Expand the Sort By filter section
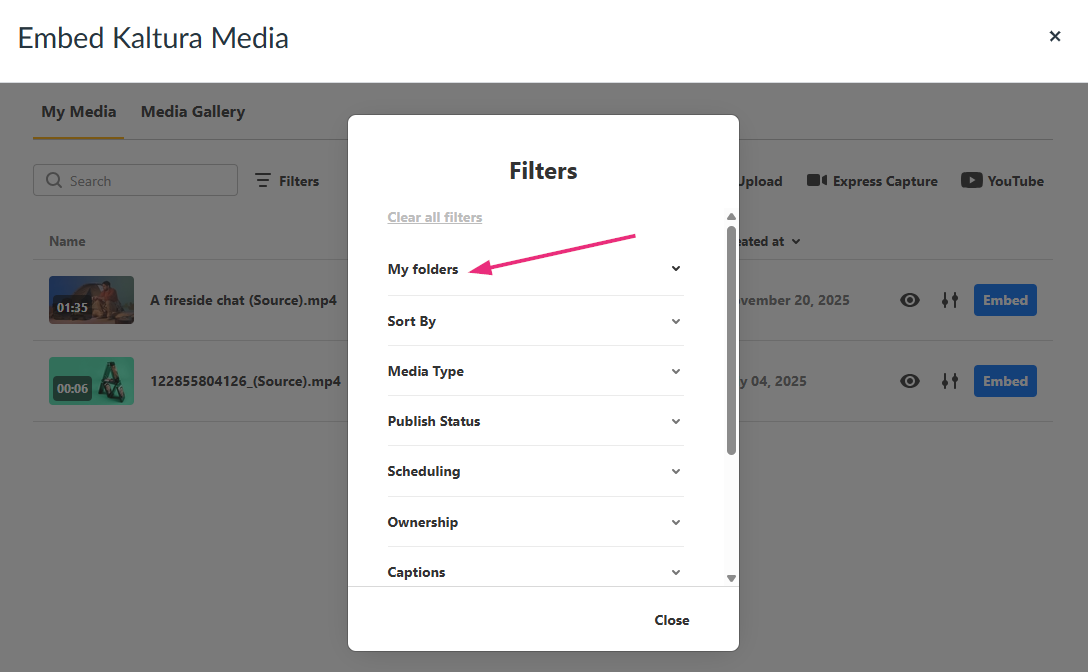The width and height of the screenshot is (1088, 672). [676, 322]
